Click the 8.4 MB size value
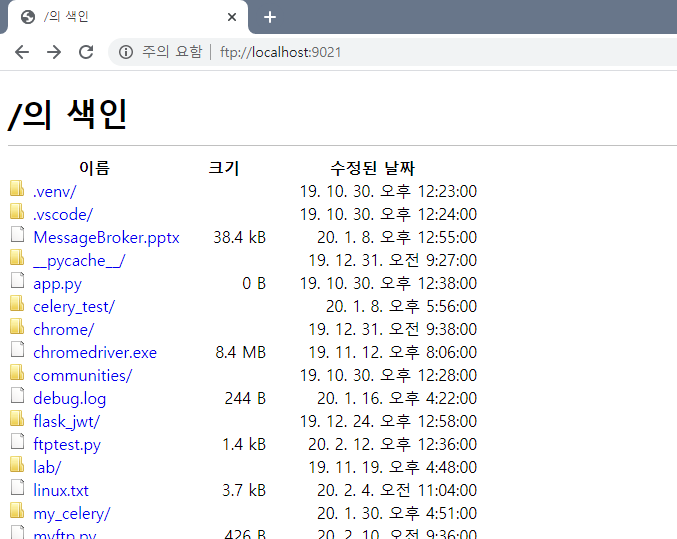677x539 pixels. point(240,352)
